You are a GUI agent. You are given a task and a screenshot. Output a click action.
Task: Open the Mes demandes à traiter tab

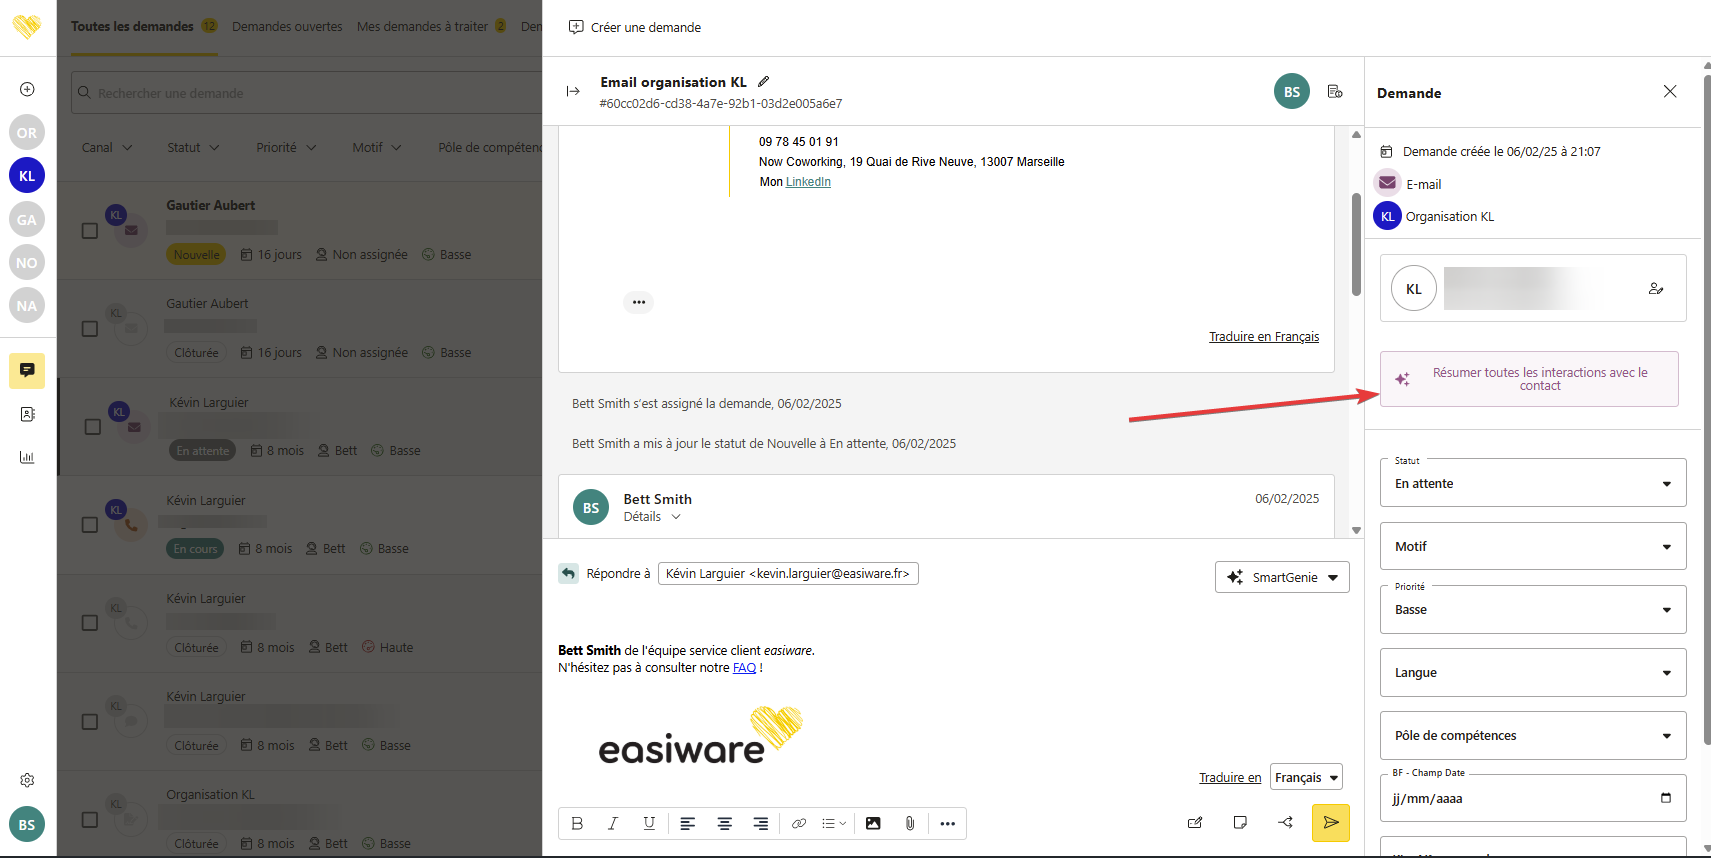click(x=422, y=27)
